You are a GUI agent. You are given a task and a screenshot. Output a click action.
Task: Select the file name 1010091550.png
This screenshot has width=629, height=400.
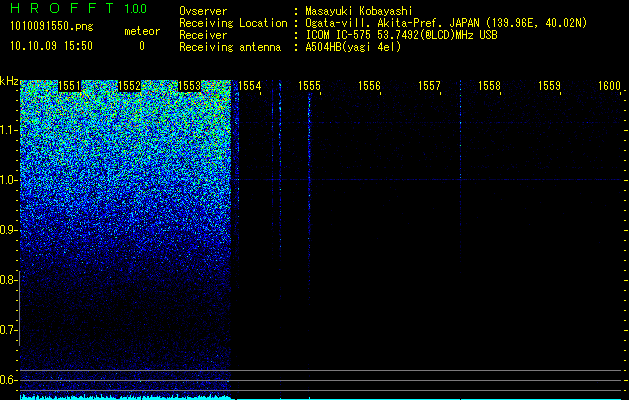[x=52, y=27]
